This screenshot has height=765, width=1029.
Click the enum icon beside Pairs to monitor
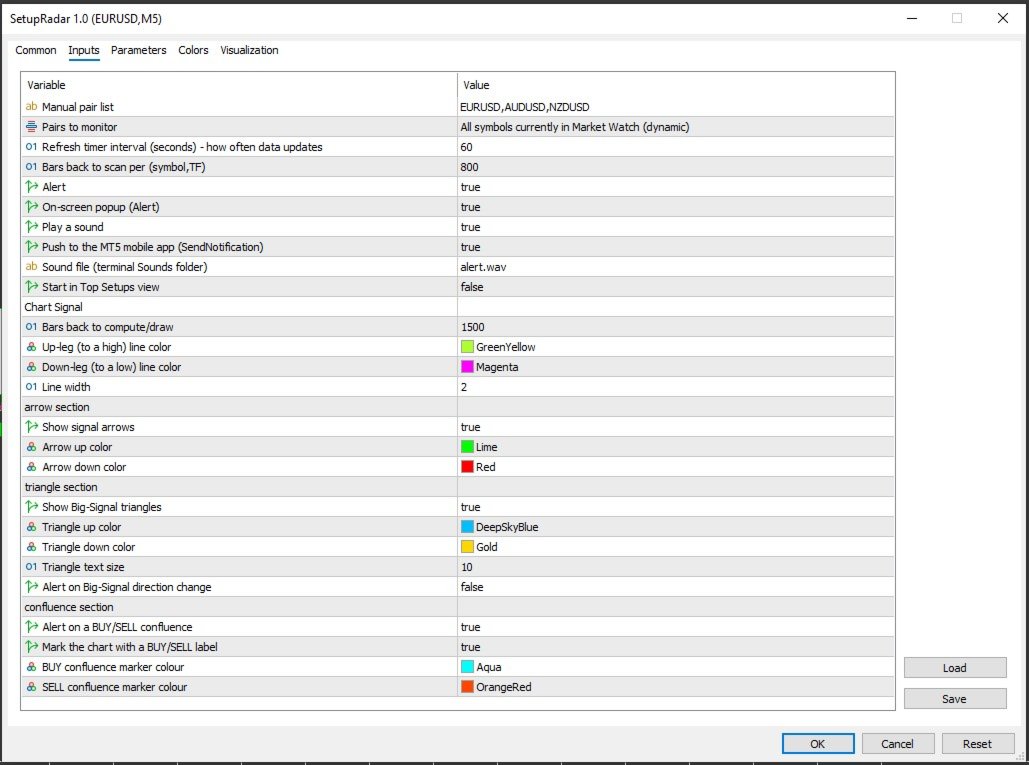click(x=31, y=127)
